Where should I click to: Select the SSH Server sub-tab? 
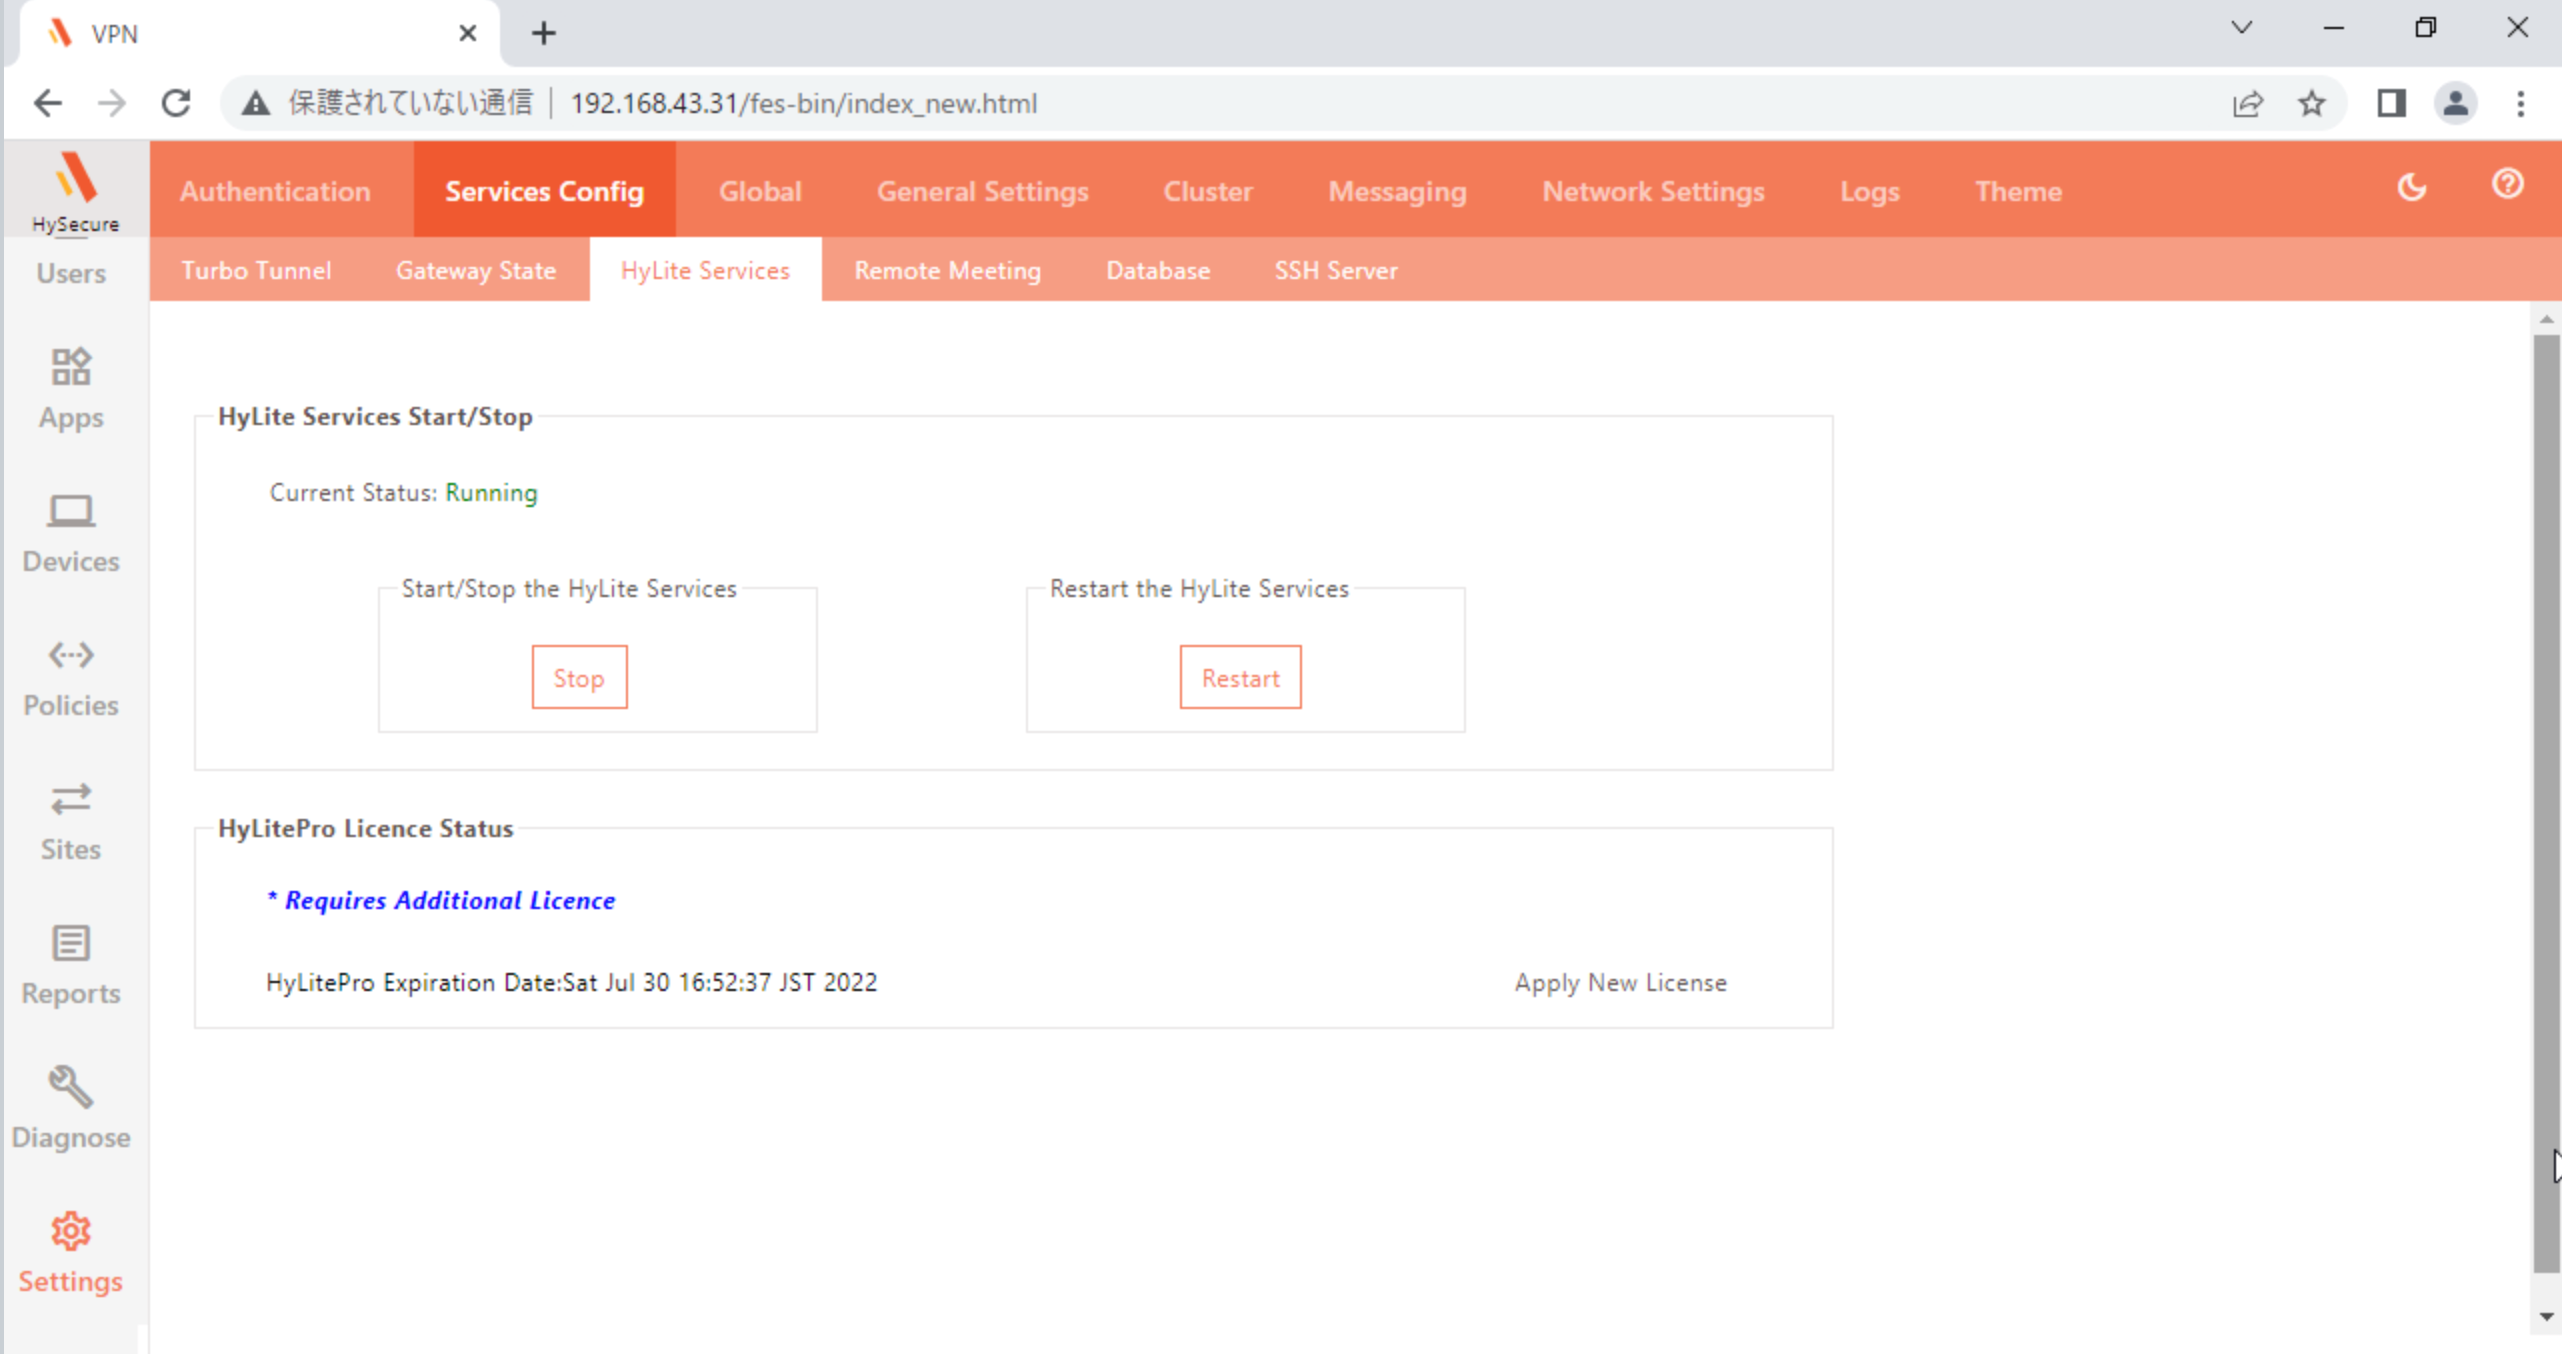tap(1335, 270)
